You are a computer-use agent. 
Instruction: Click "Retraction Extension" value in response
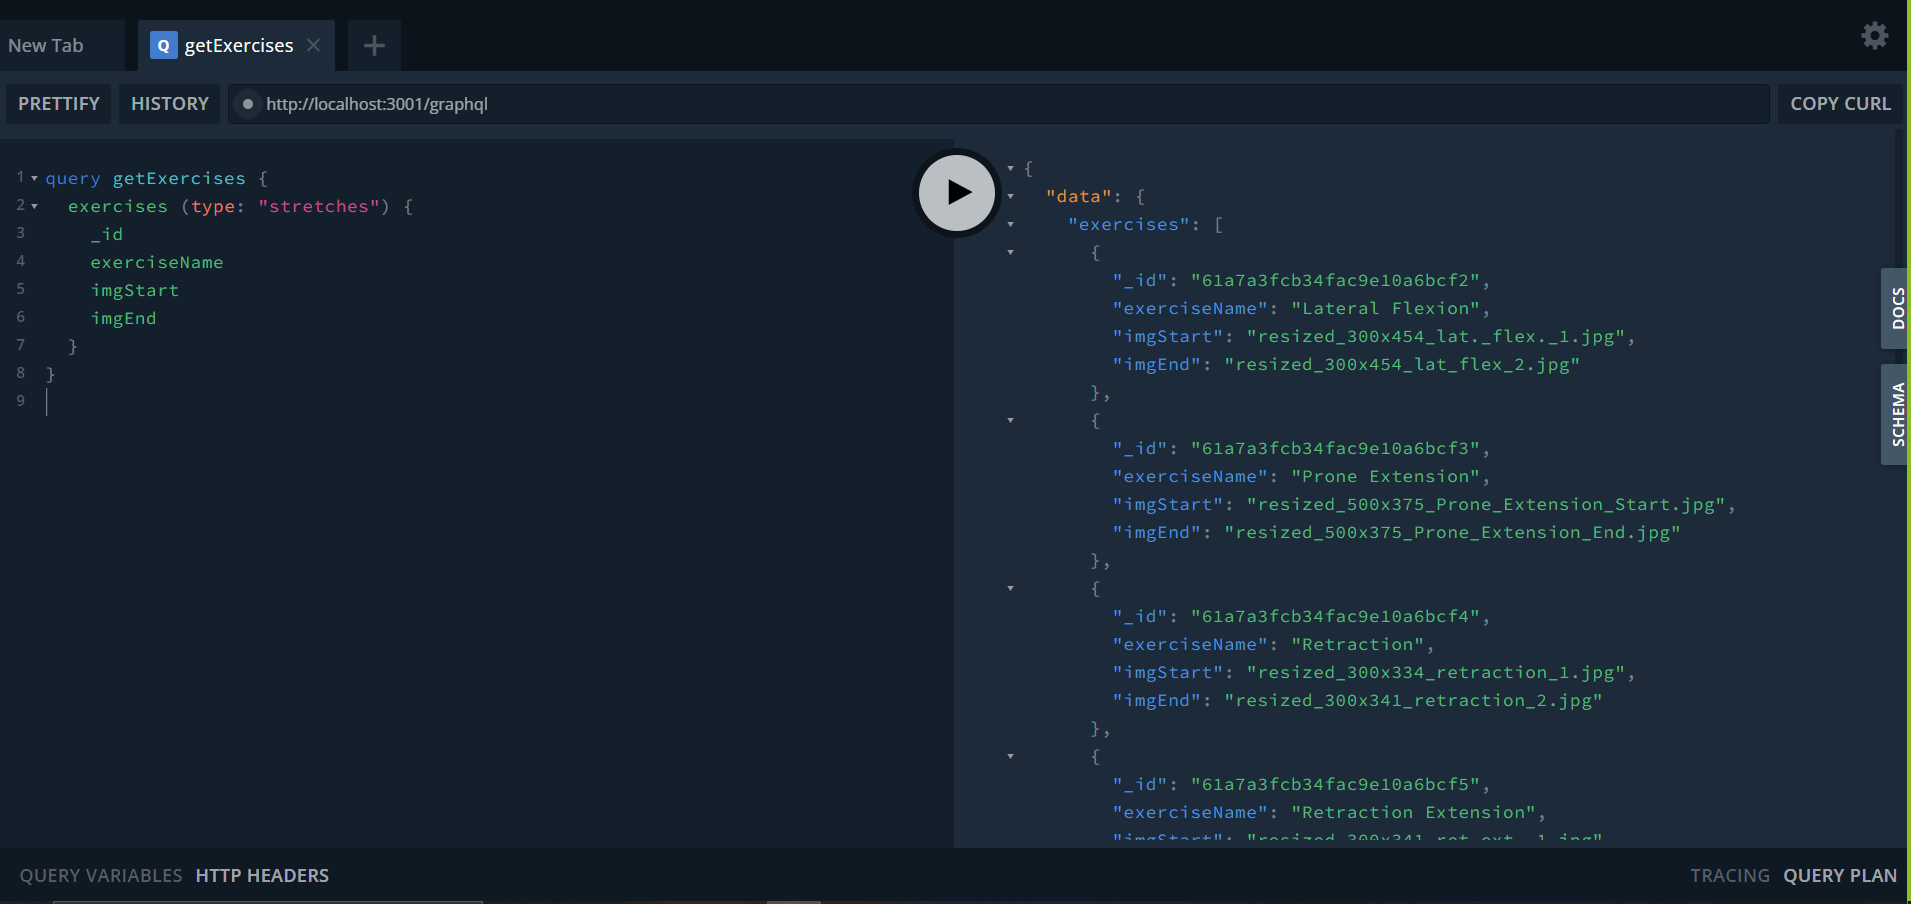[x=1413, y=812]
